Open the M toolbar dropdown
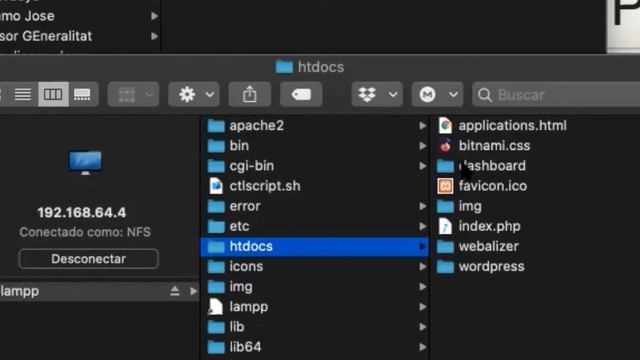This screenshot has height=360, width=640. point(437,95)
